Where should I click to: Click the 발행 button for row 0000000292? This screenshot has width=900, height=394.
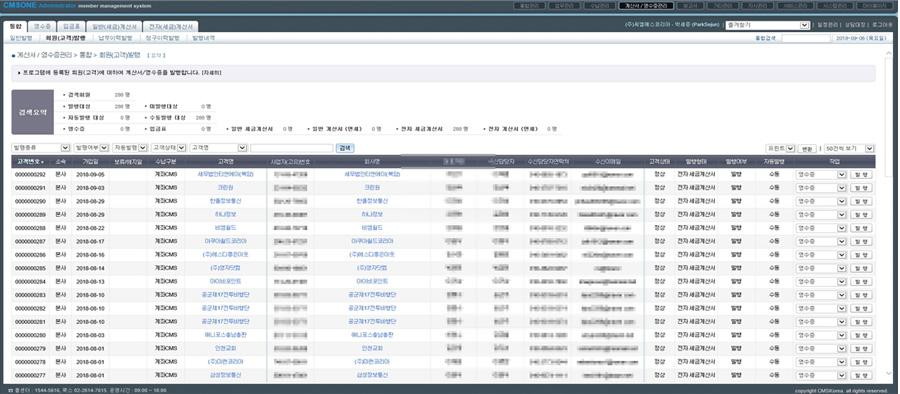[x=861, y=174]
